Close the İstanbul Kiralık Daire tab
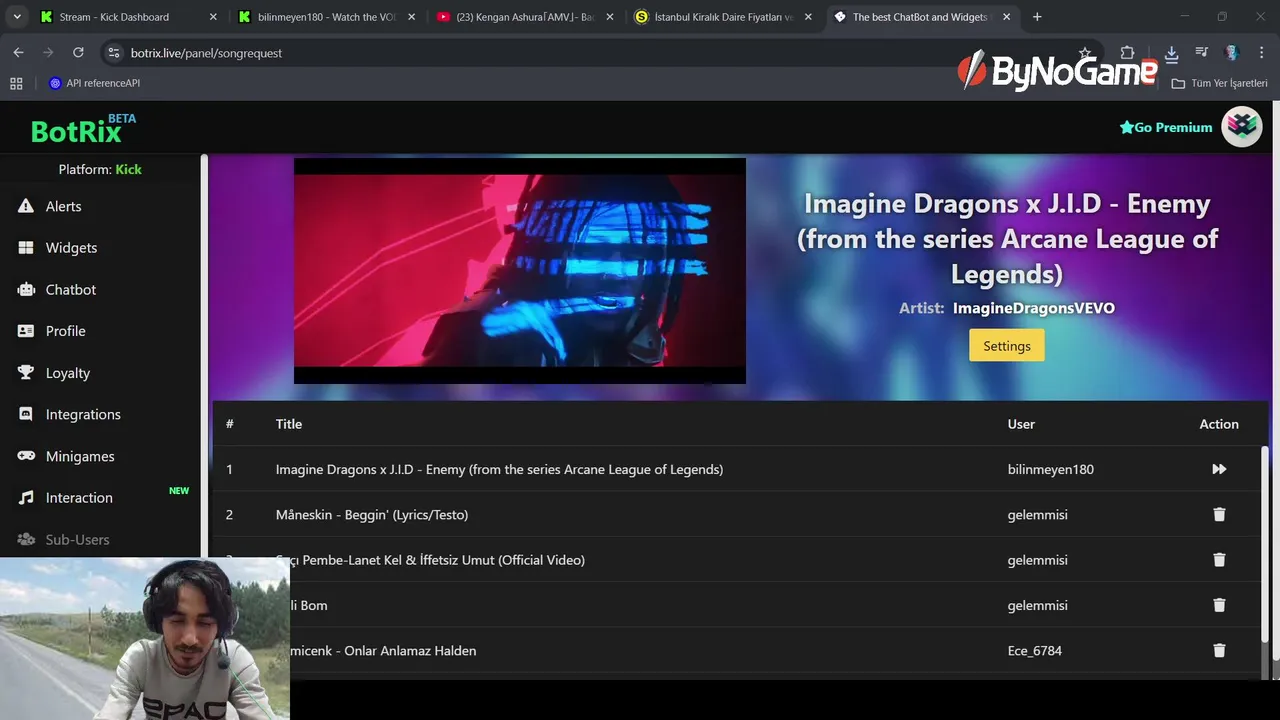The image size is (1280, 720). [x=808, y=17]
